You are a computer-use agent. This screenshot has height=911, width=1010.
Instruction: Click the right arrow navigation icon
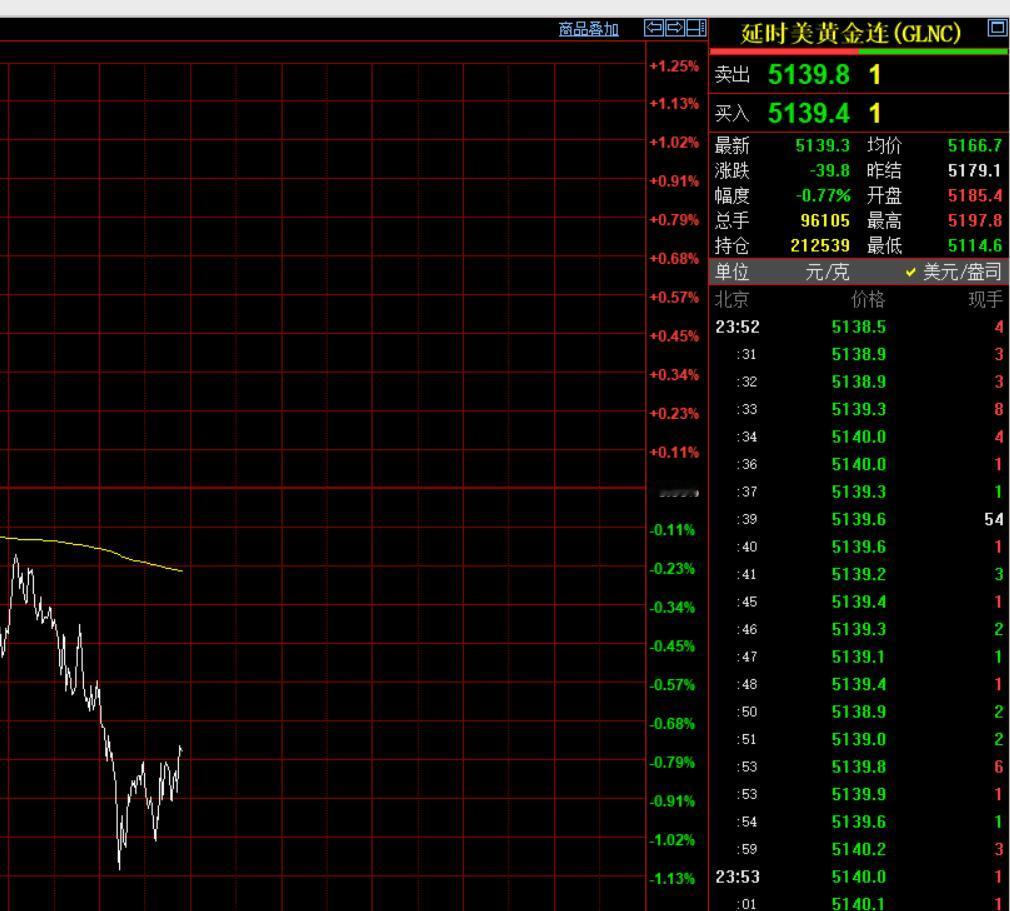click(674, 28)
